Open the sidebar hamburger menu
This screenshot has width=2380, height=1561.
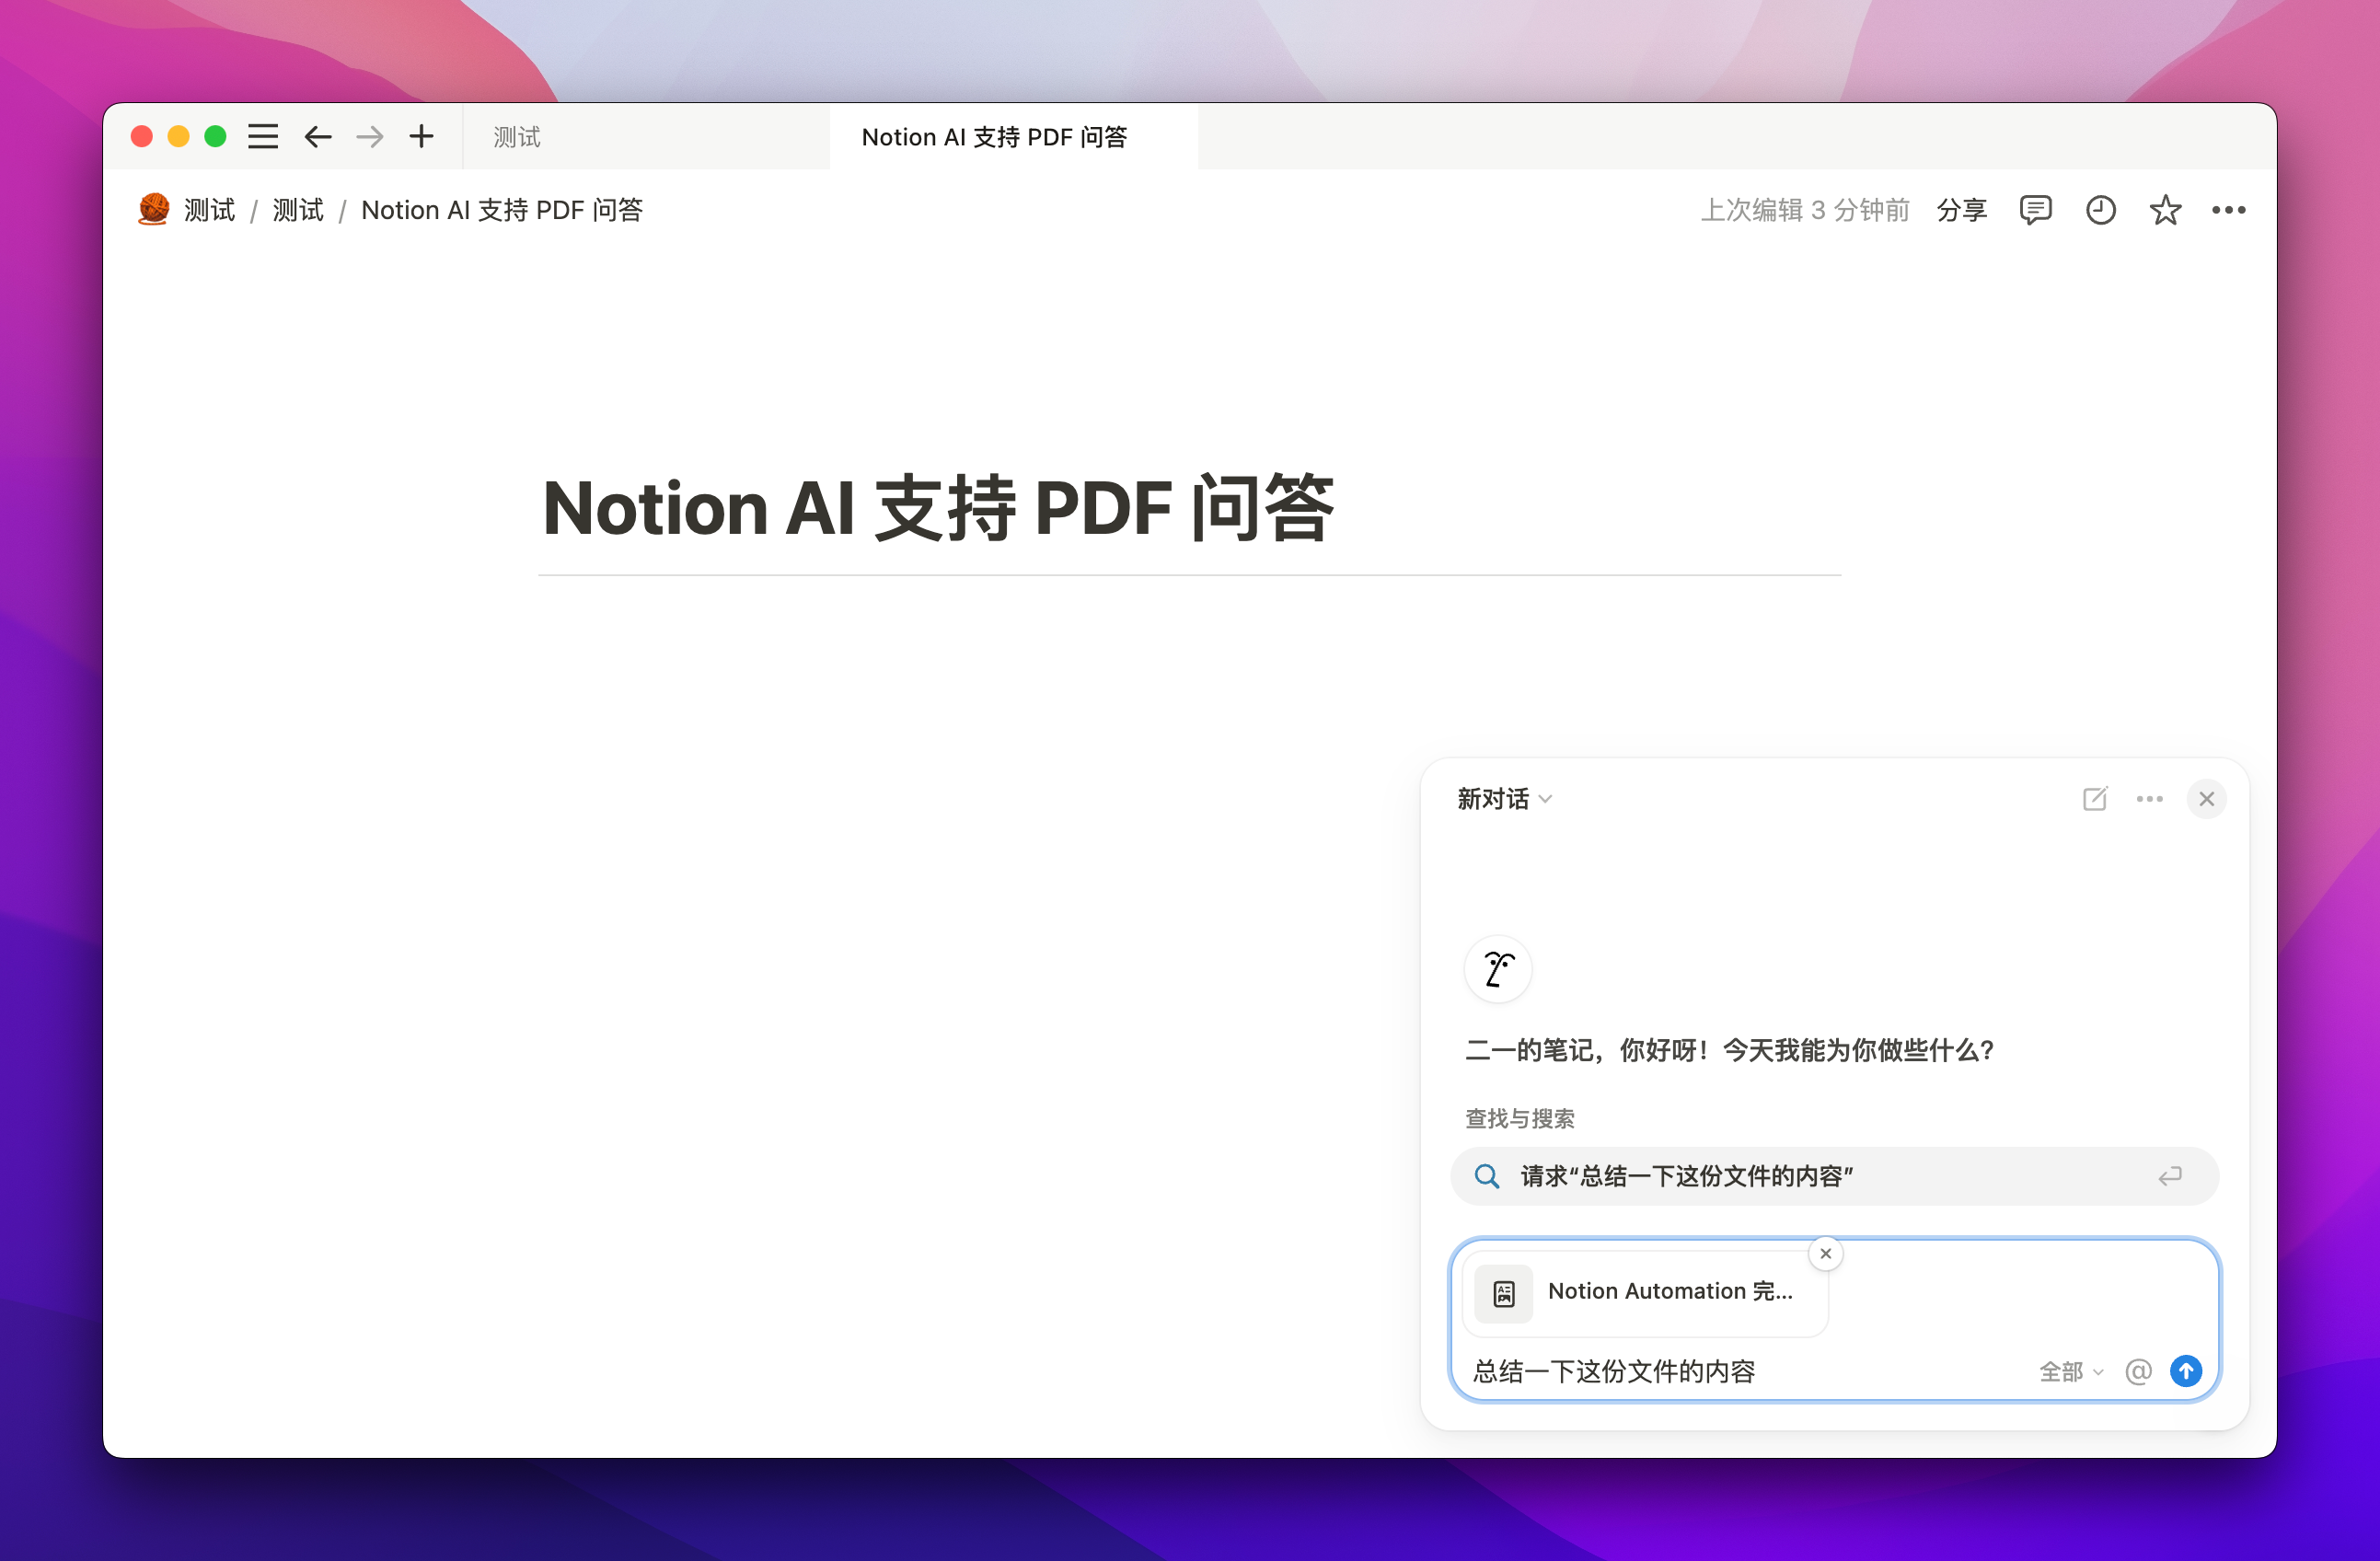(x=263, y=136)
